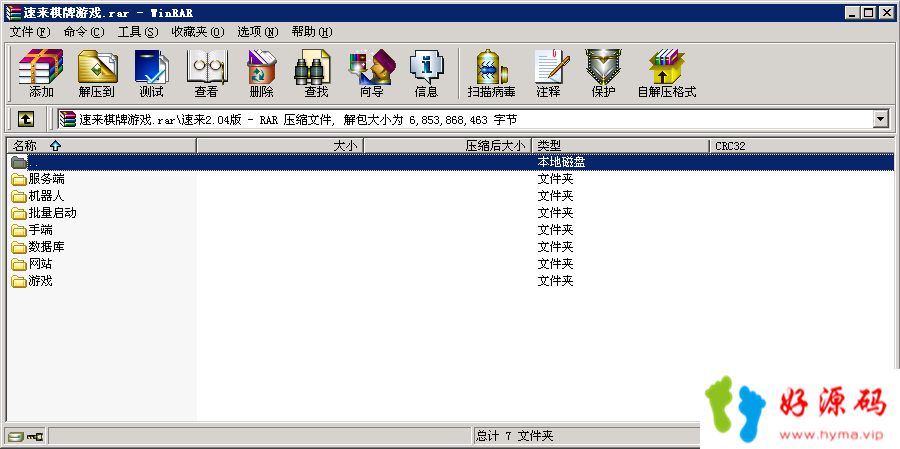
Task: Select the 机器人 folder icon
Action: point(19,196)
